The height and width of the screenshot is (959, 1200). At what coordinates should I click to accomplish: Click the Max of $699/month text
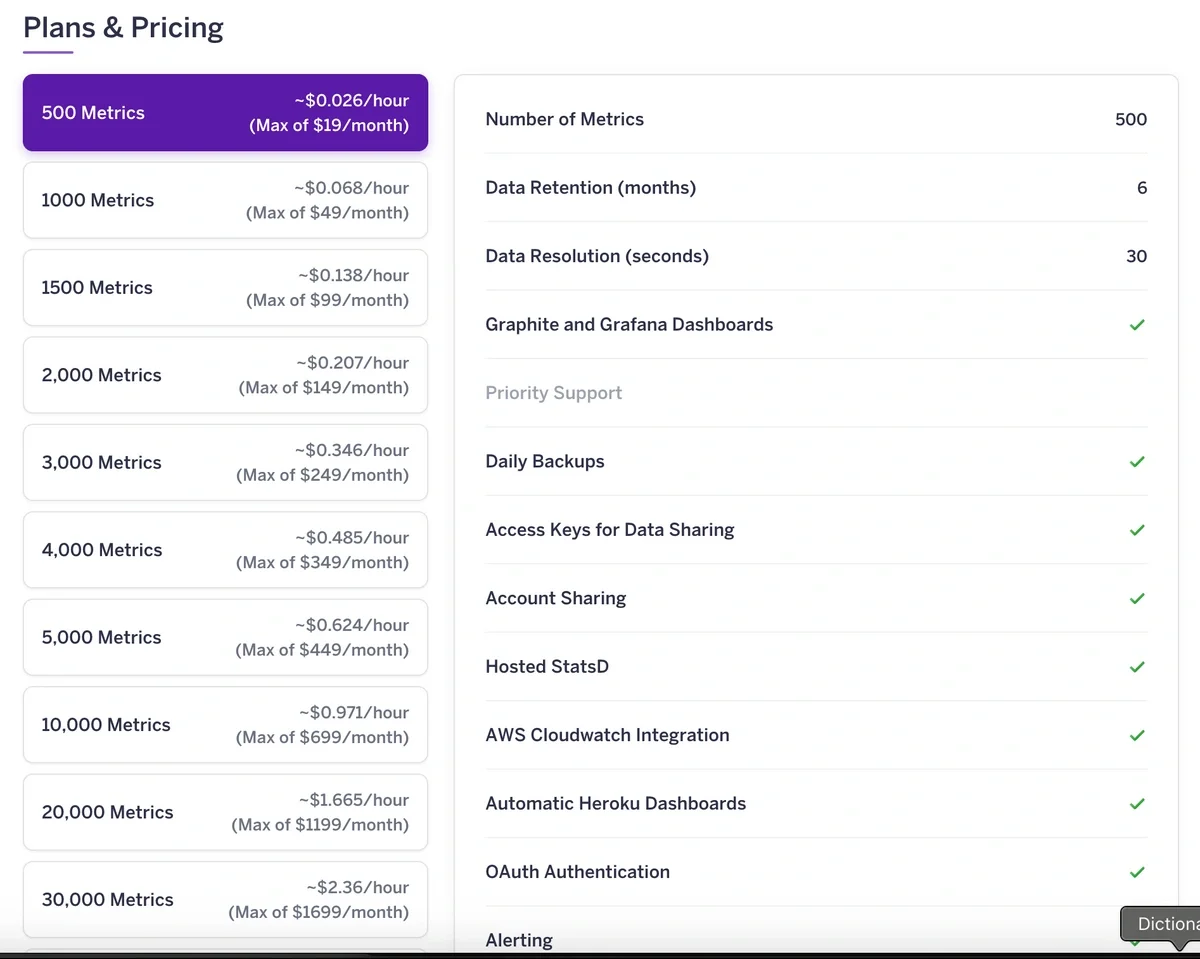[x=323, y=738]
